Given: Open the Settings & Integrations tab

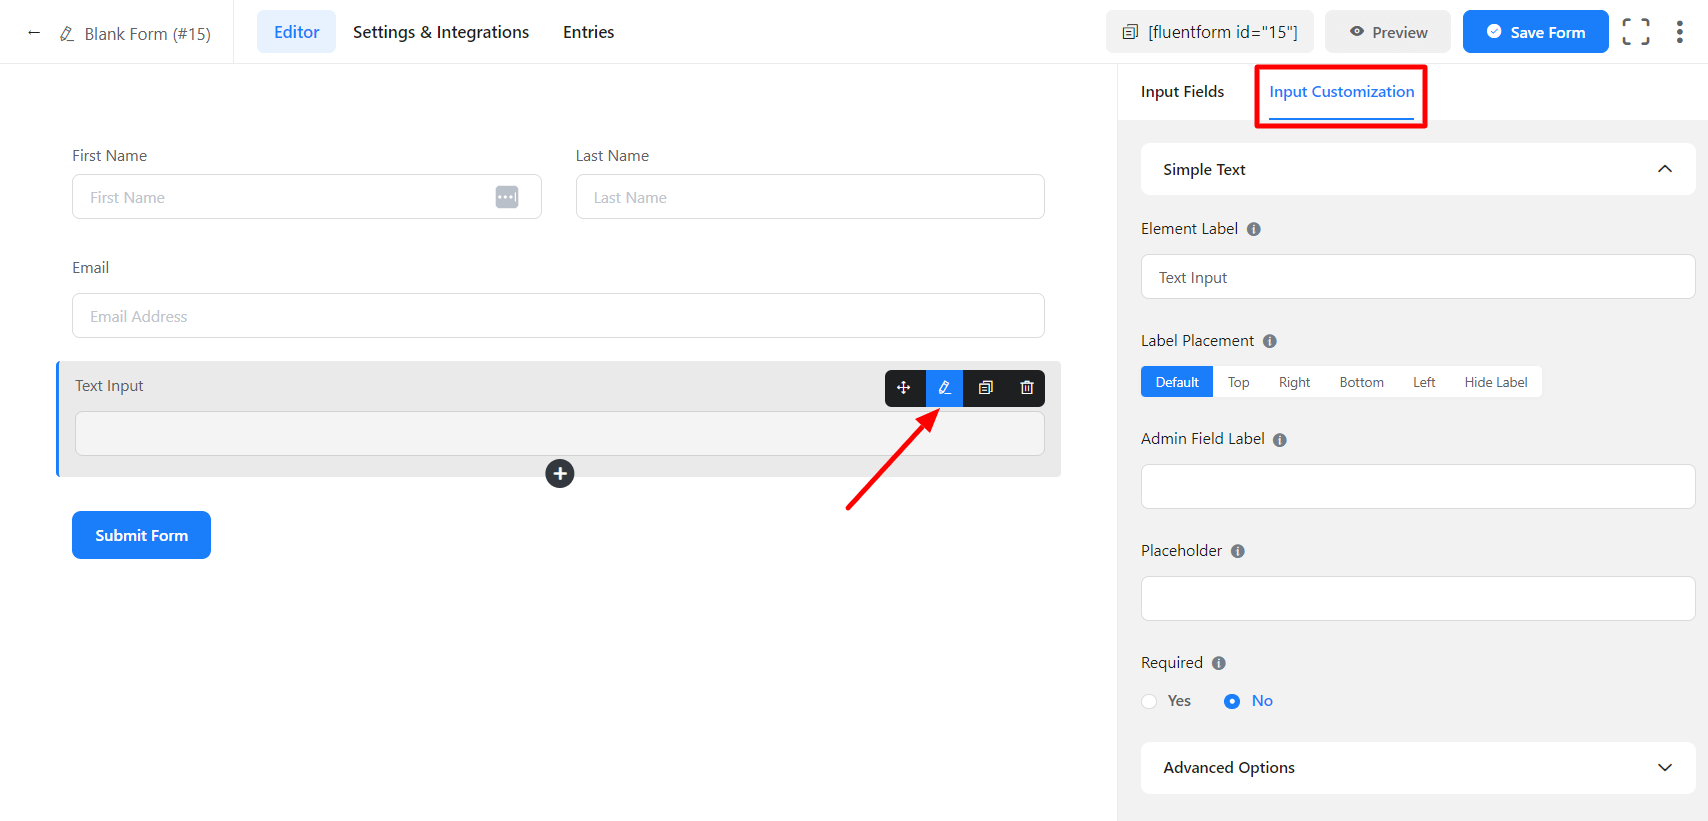Looking at the screenshot, I should click(x=441, y=32).
